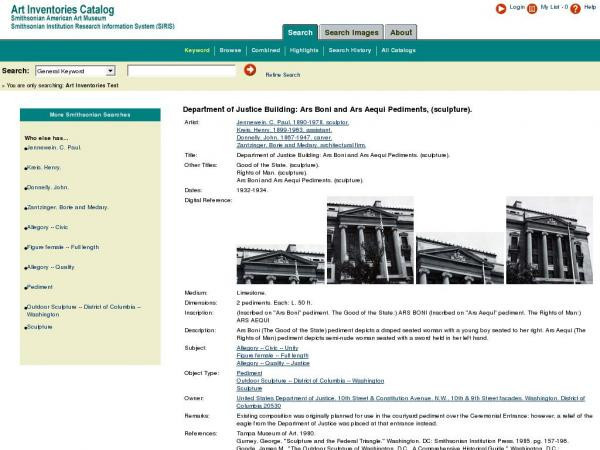Open the My List icon
600x450 pixels.
point(532,8)
